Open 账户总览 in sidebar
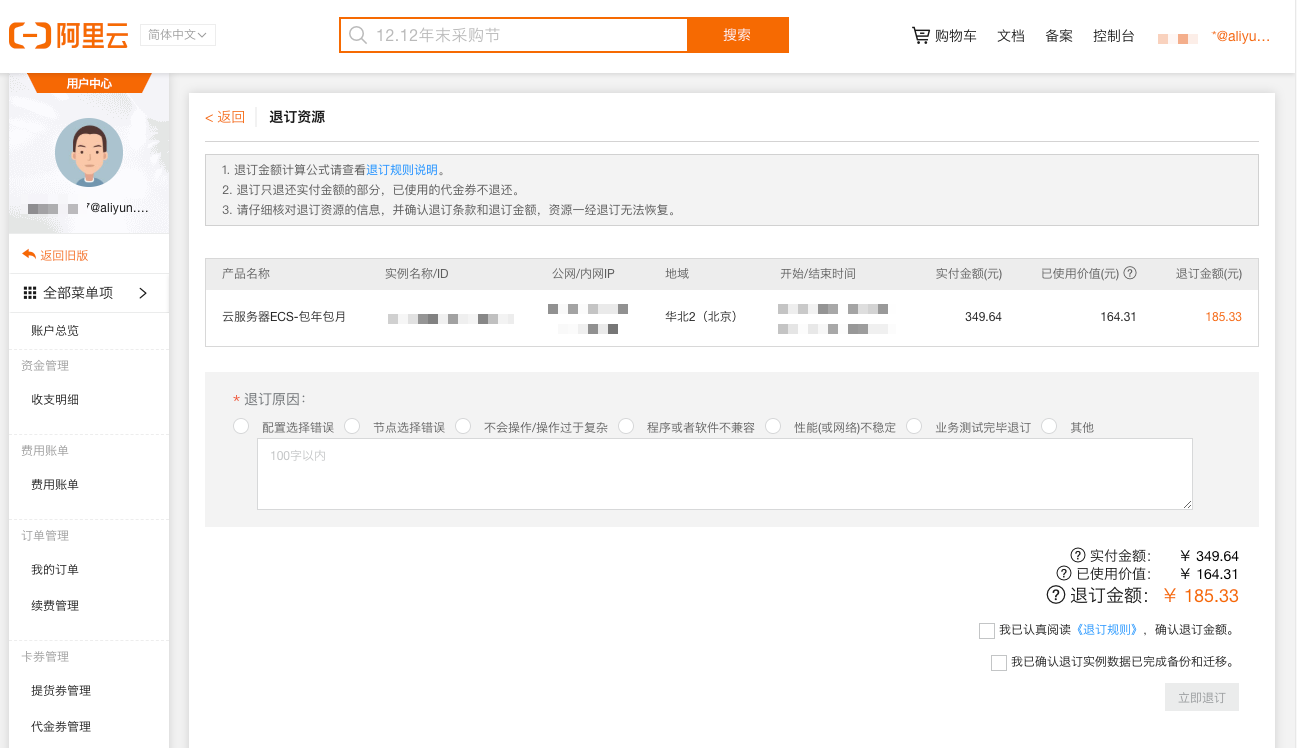1297x748 pixels. coord(55,330)
